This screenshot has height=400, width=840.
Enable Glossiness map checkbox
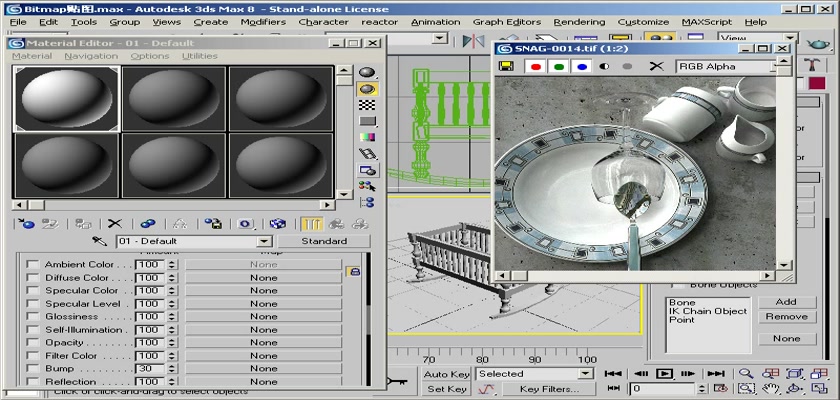pyautogui.click(x=33, y=316)
